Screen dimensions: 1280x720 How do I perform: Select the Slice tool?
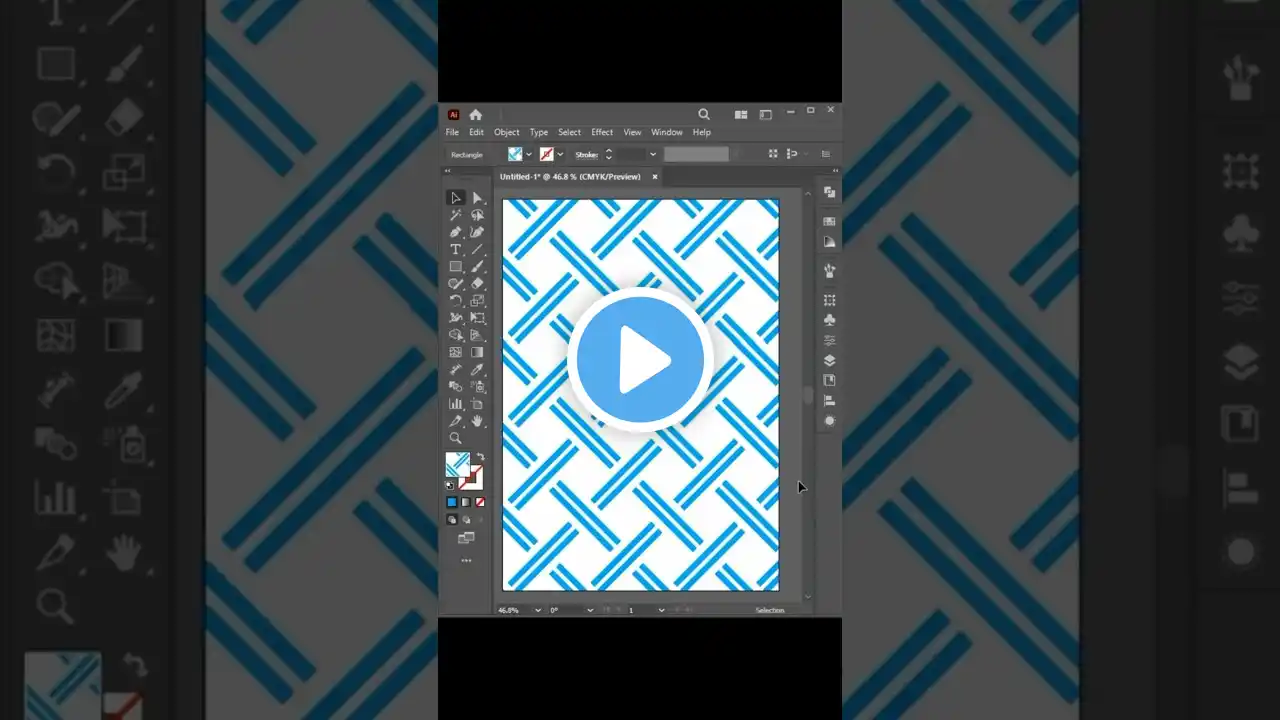click(456, 421)
